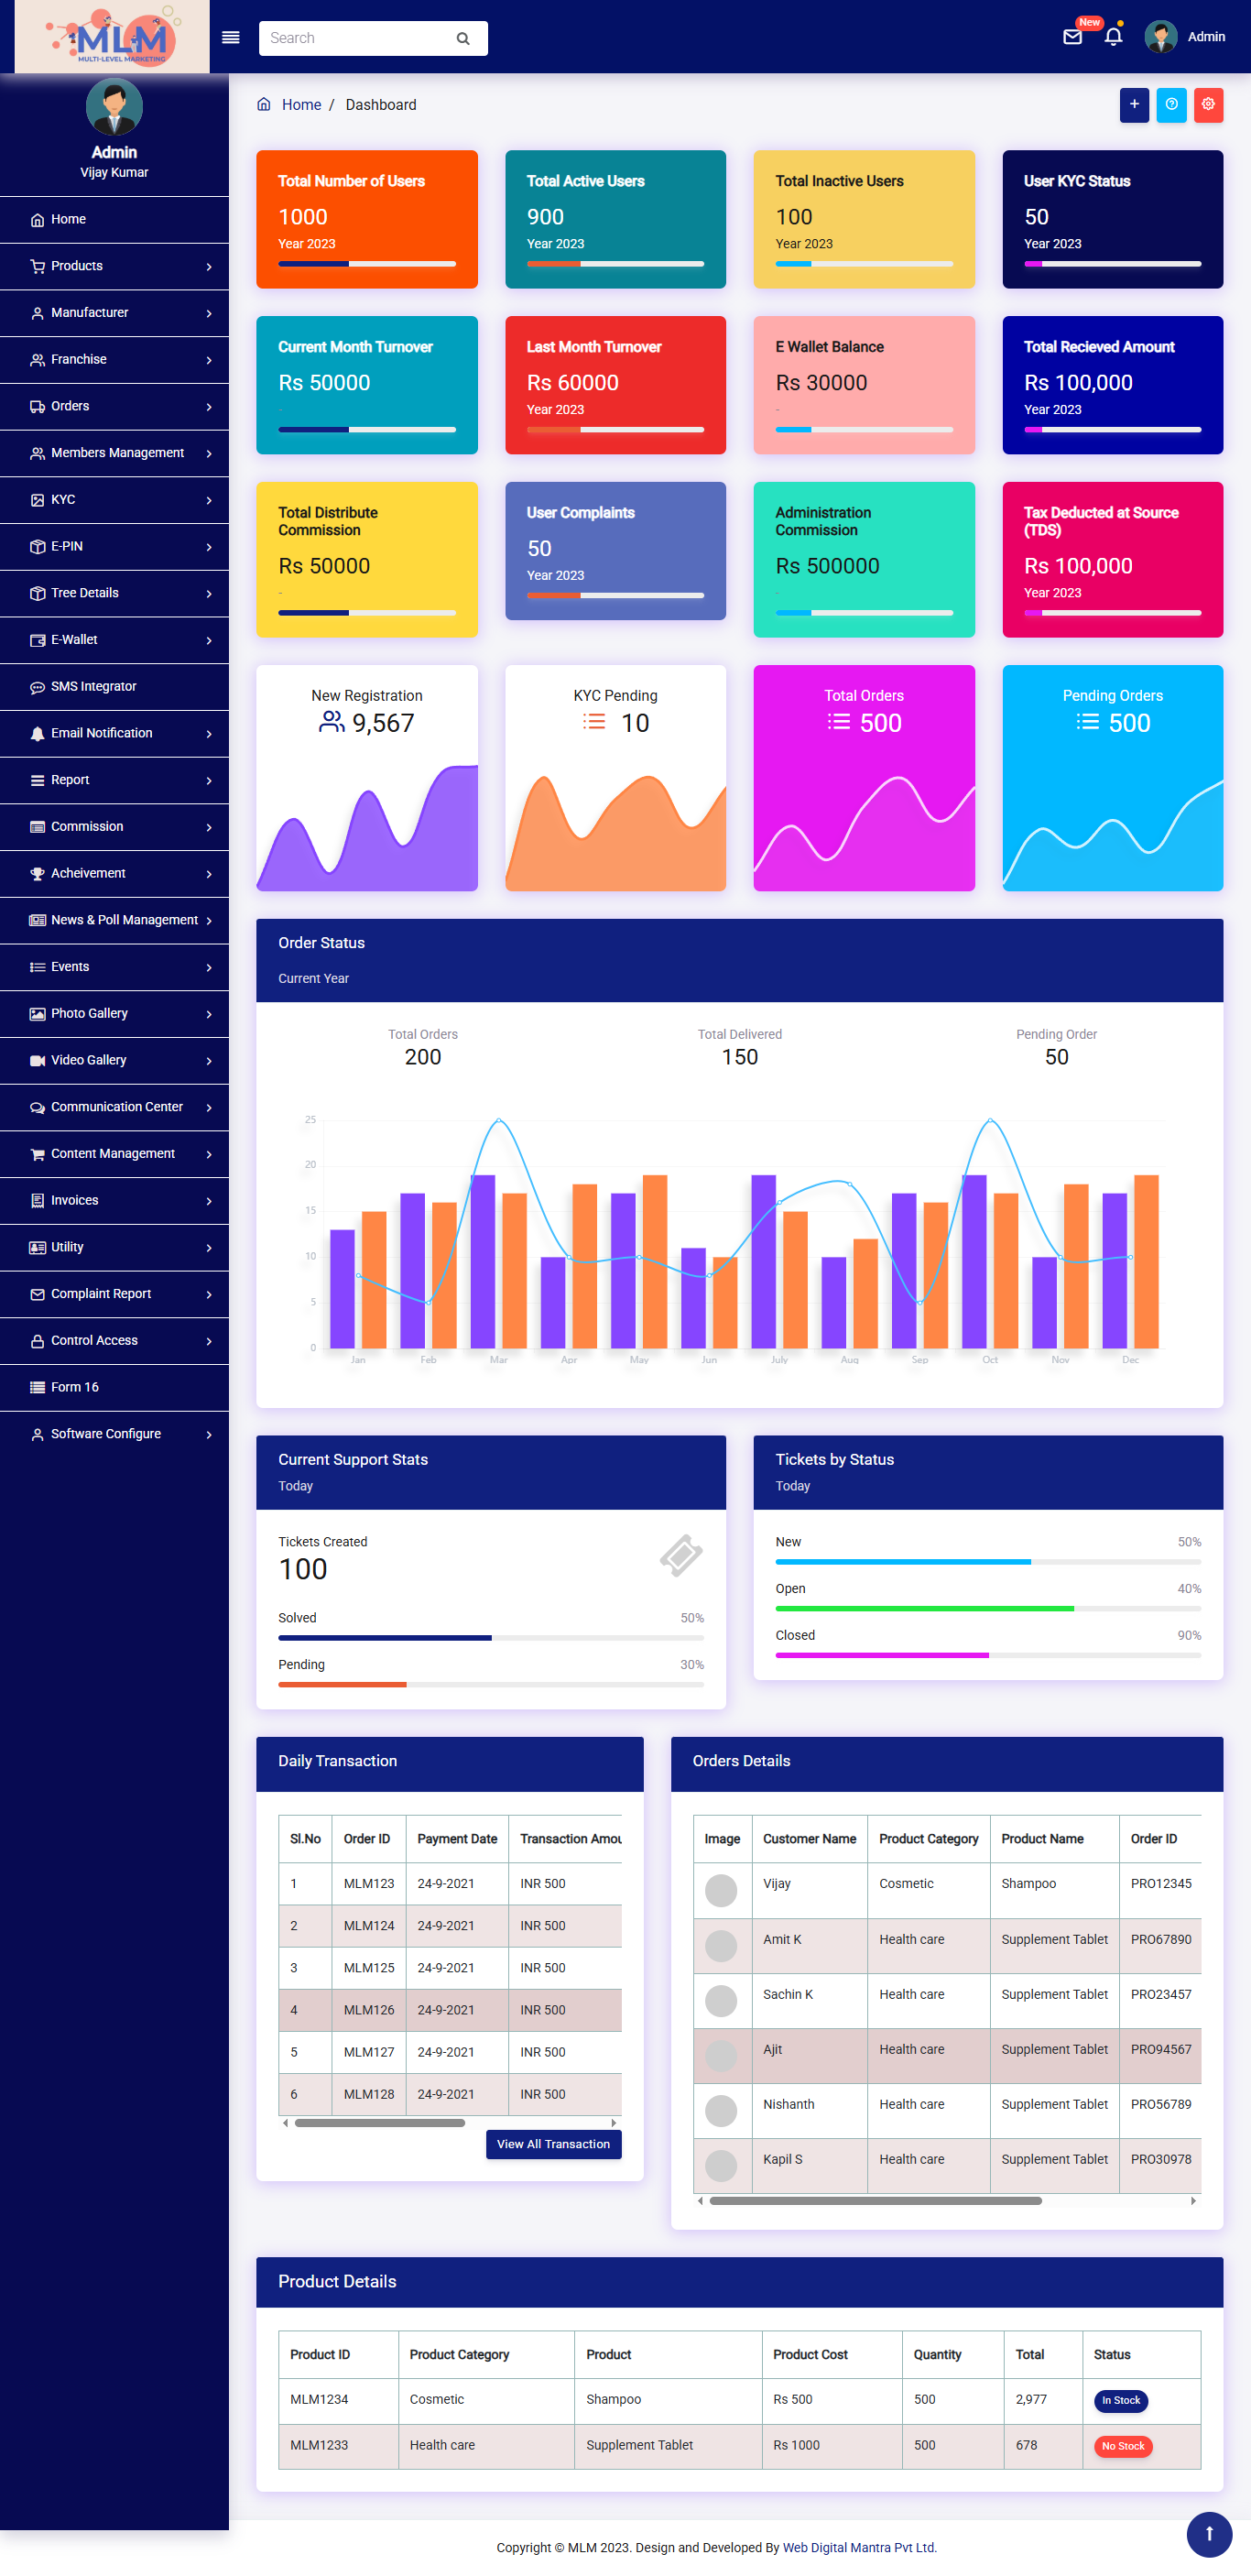Open the Web Digital Mantra Pvt Ltd link
Image resolution: width=1251 pixels, height=2576 pixels.
pos(859,2547)
